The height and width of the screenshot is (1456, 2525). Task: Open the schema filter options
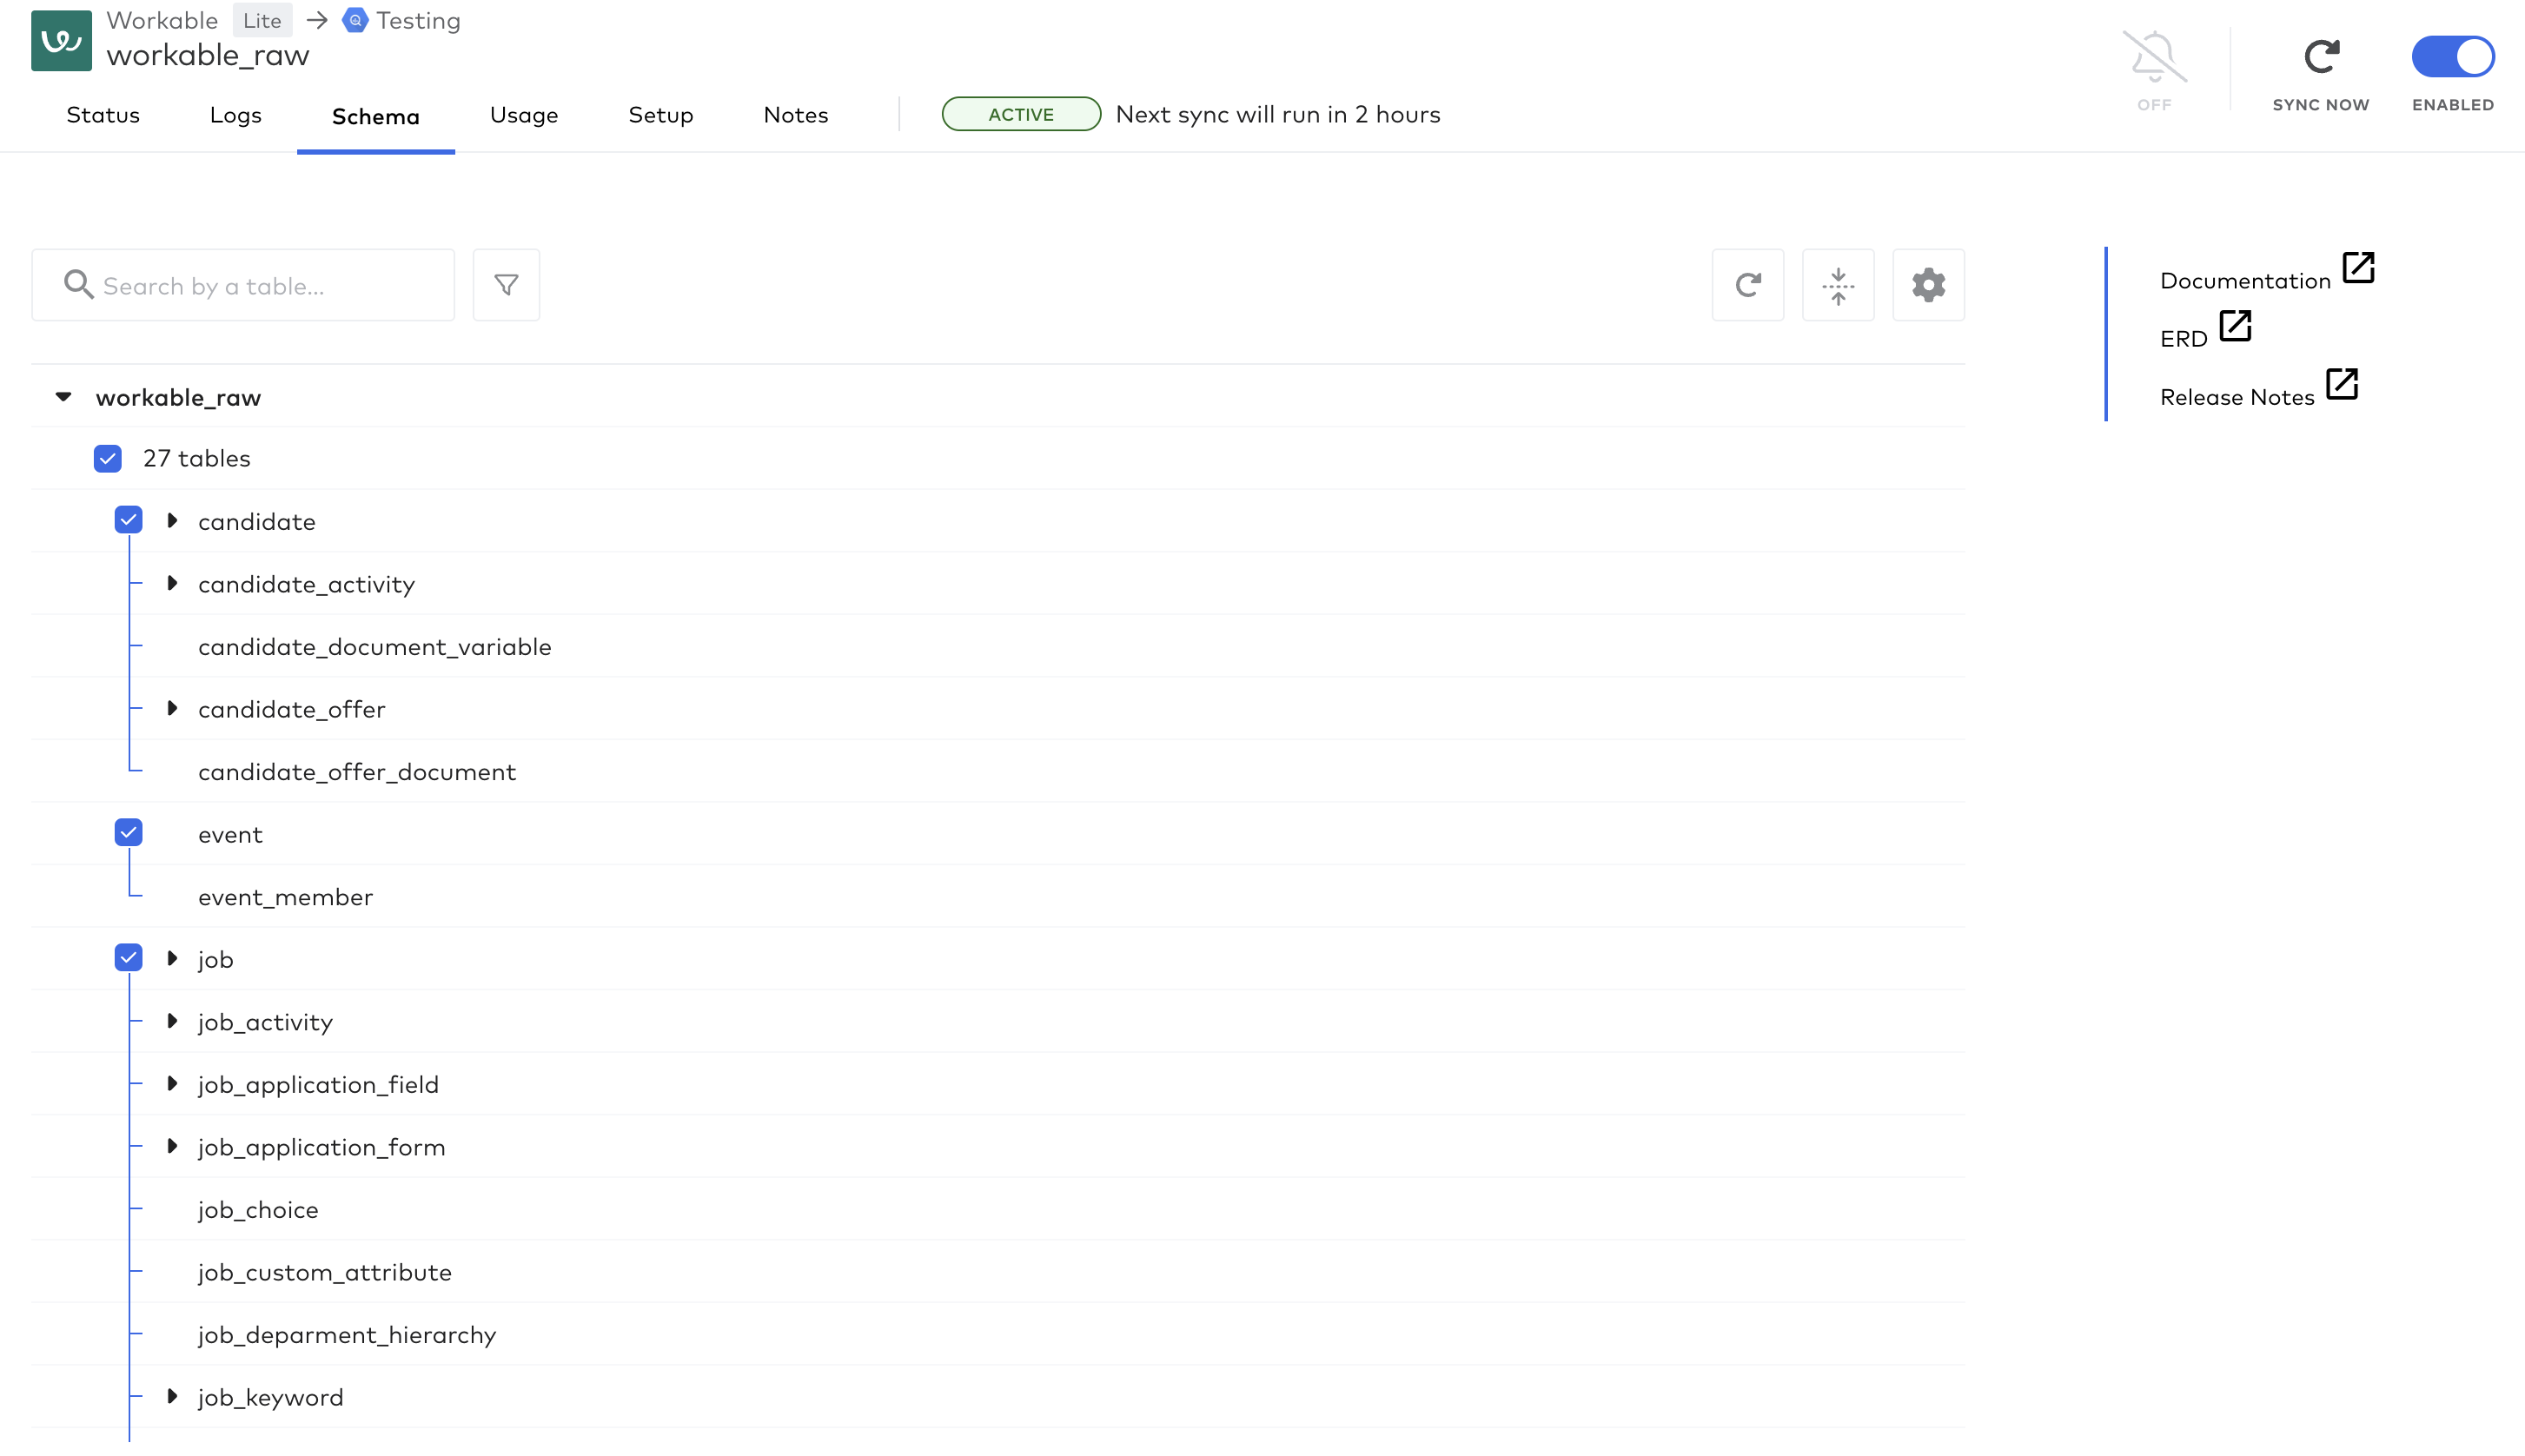pos(506,284)
